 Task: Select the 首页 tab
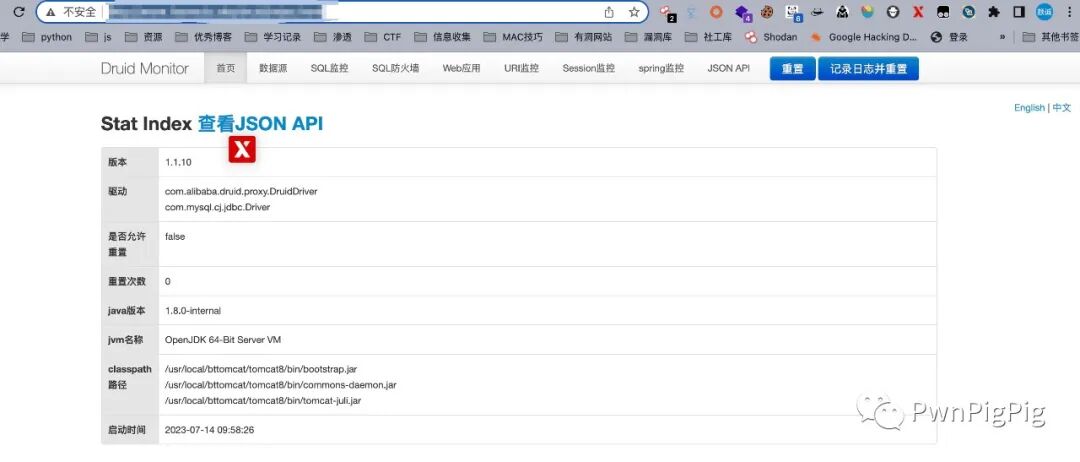coord(225,68)
